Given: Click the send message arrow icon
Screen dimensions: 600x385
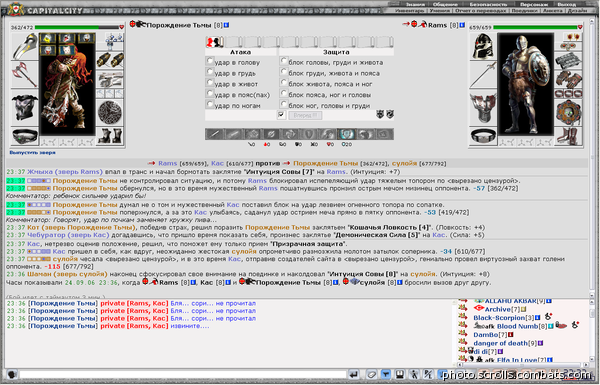Looking at the screenshot, I should (x=354, y=375).
